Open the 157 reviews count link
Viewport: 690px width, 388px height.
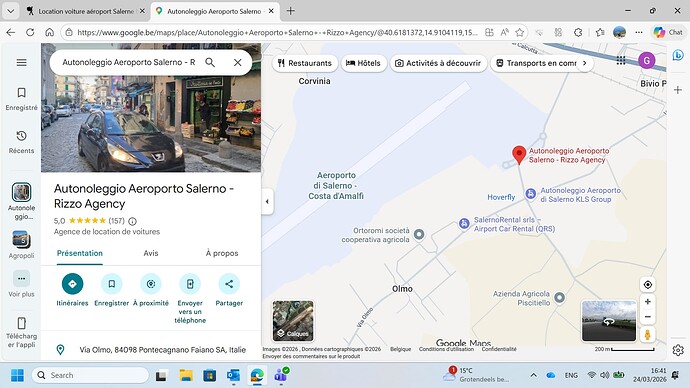117,221
